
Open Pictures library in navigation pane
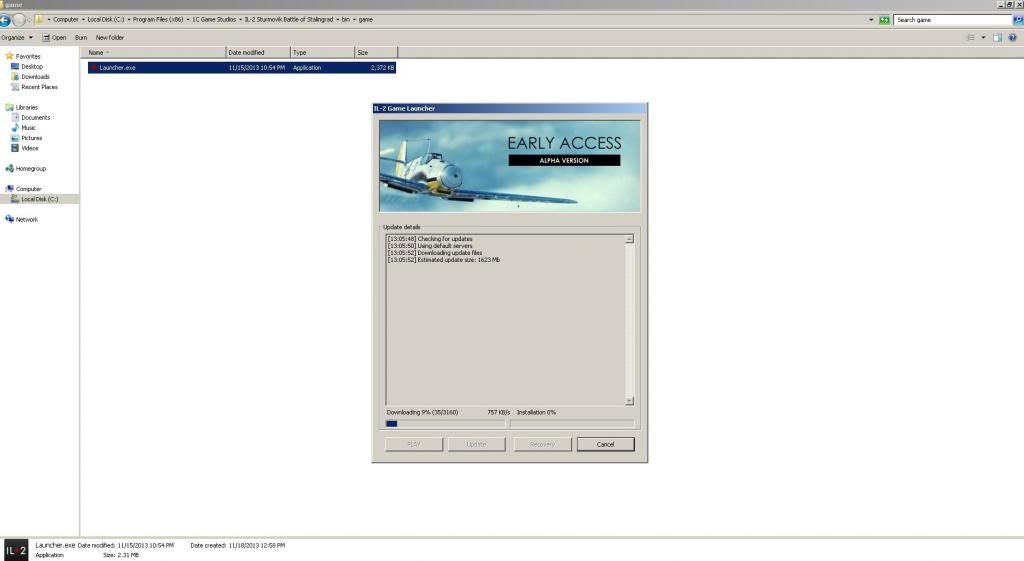click(x=31, y=138)
